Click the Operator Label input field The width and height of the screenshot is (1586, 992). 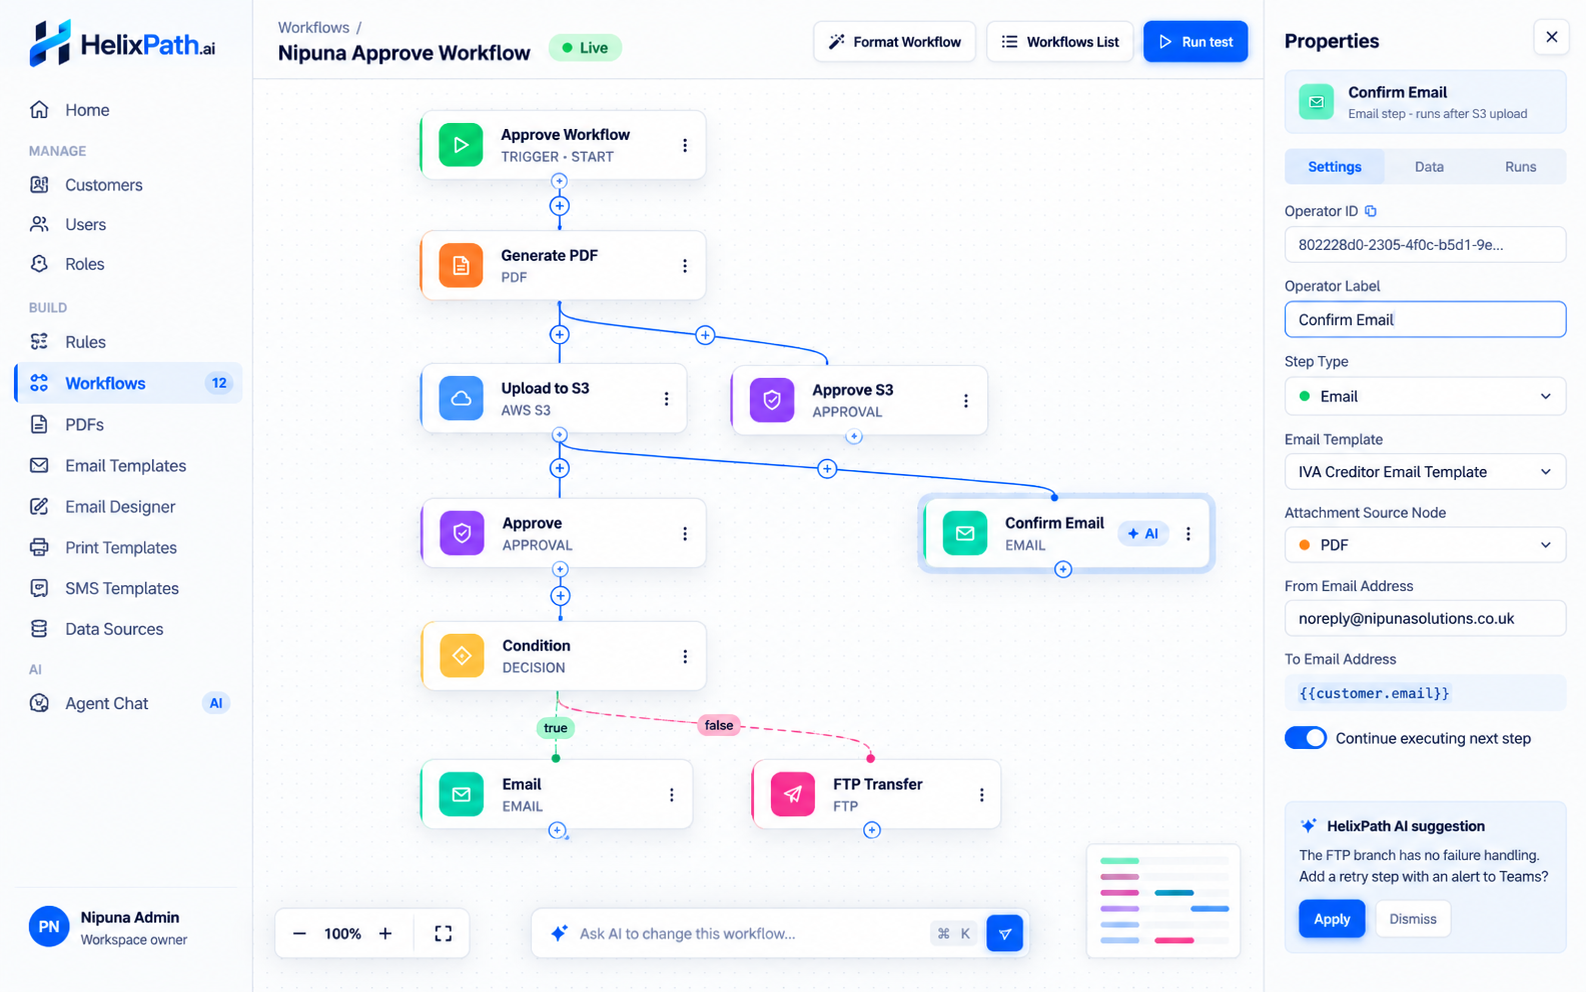pos(1425,320)
